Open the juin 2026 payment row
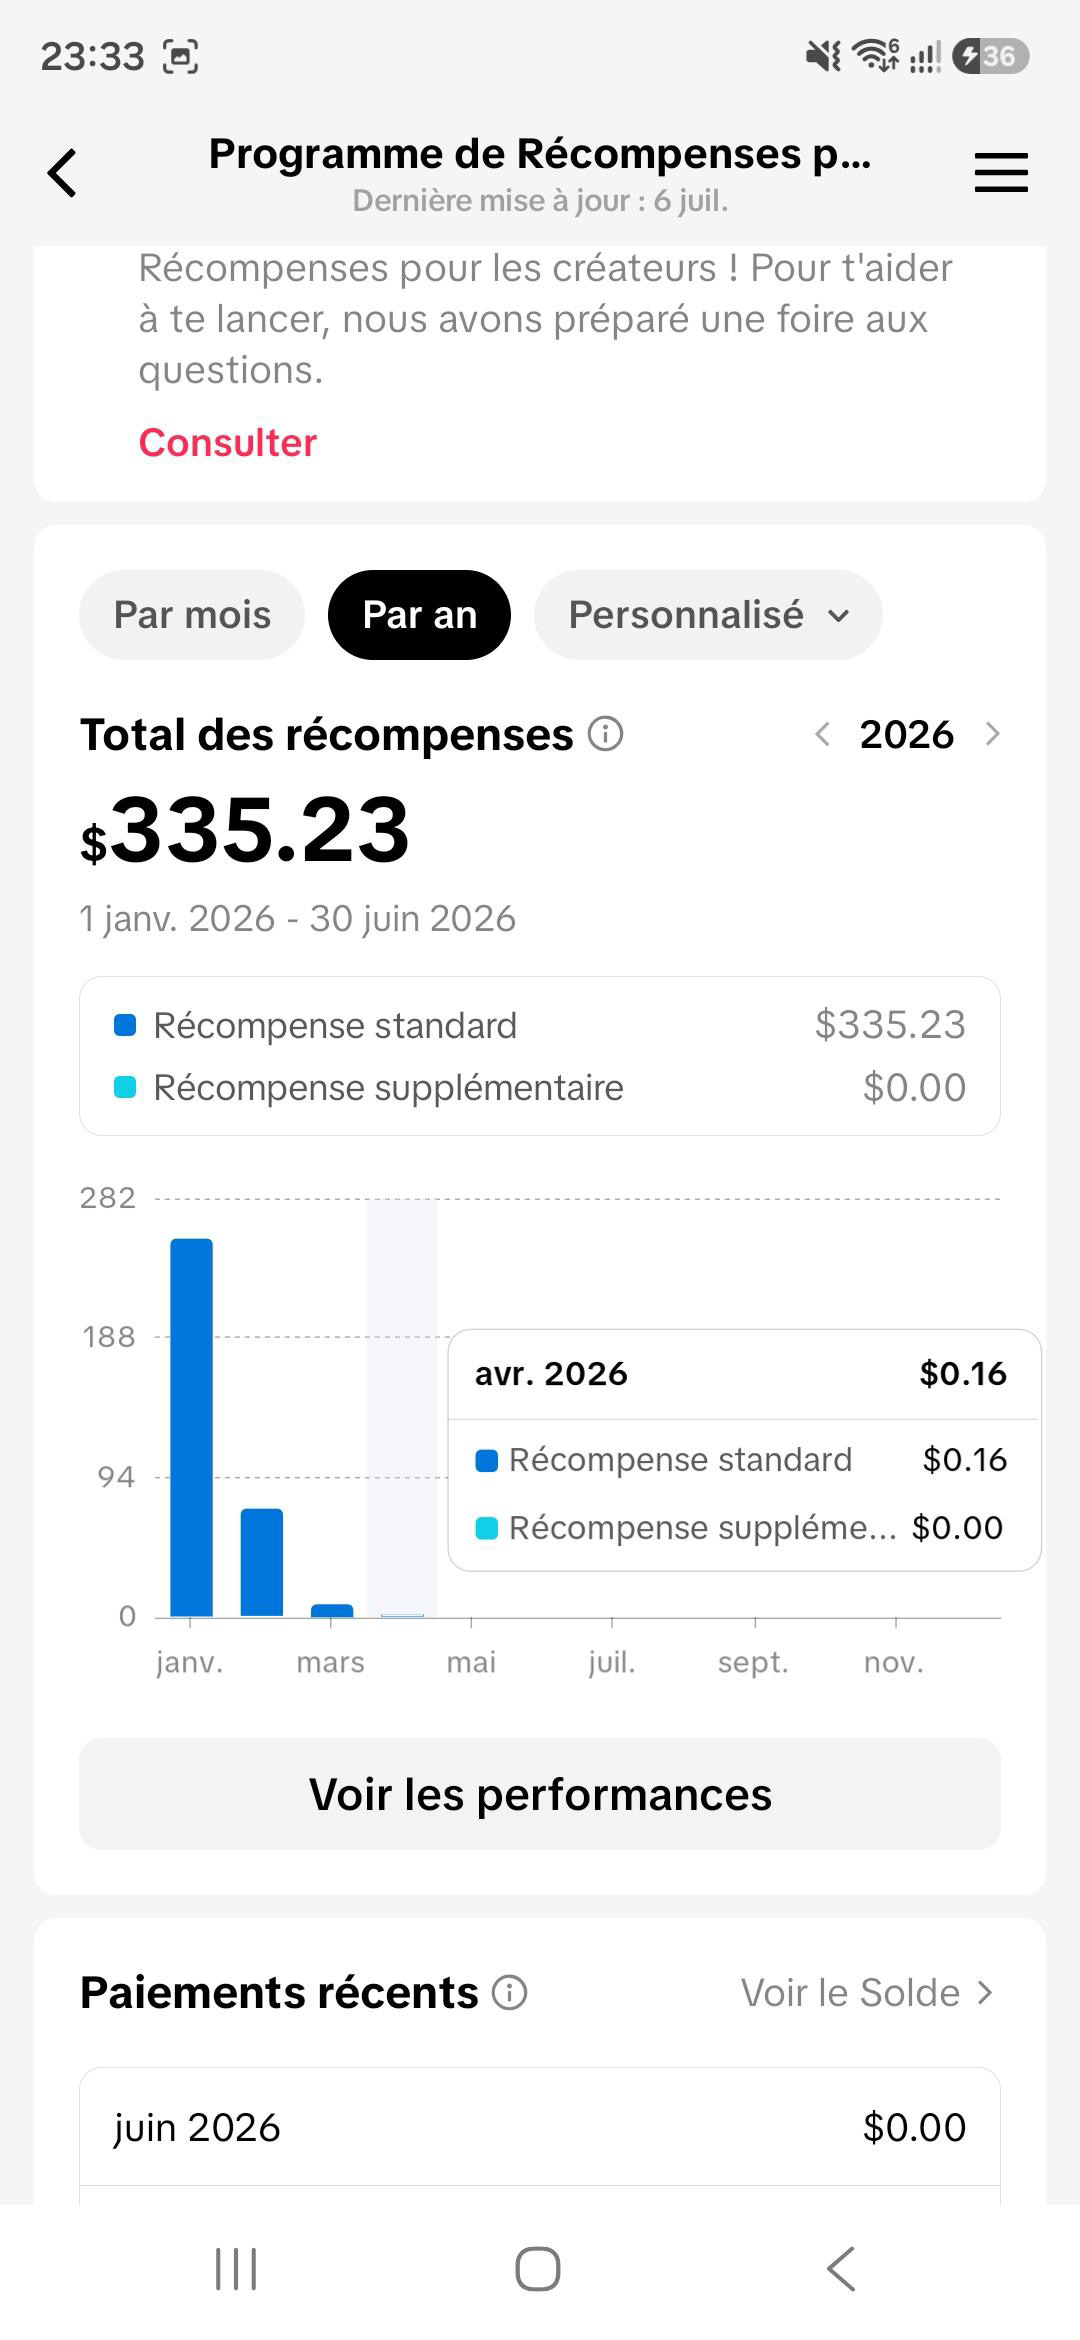The height and width of the screenshot is (2340, 1080). [x=540, y=2127]
